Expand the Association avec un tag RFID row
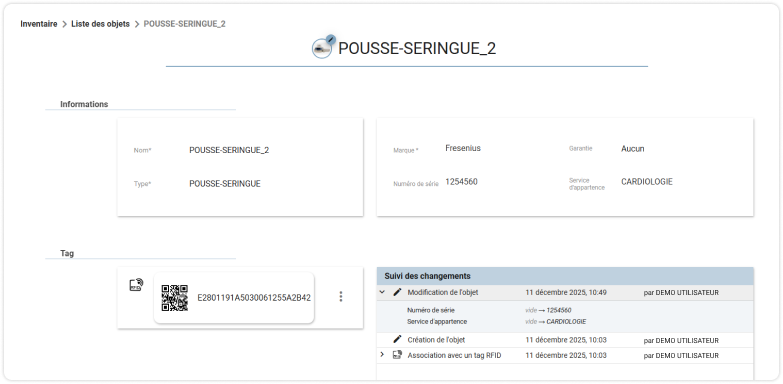The width and height of the screenshot is (783, 384). coord(382,355)
